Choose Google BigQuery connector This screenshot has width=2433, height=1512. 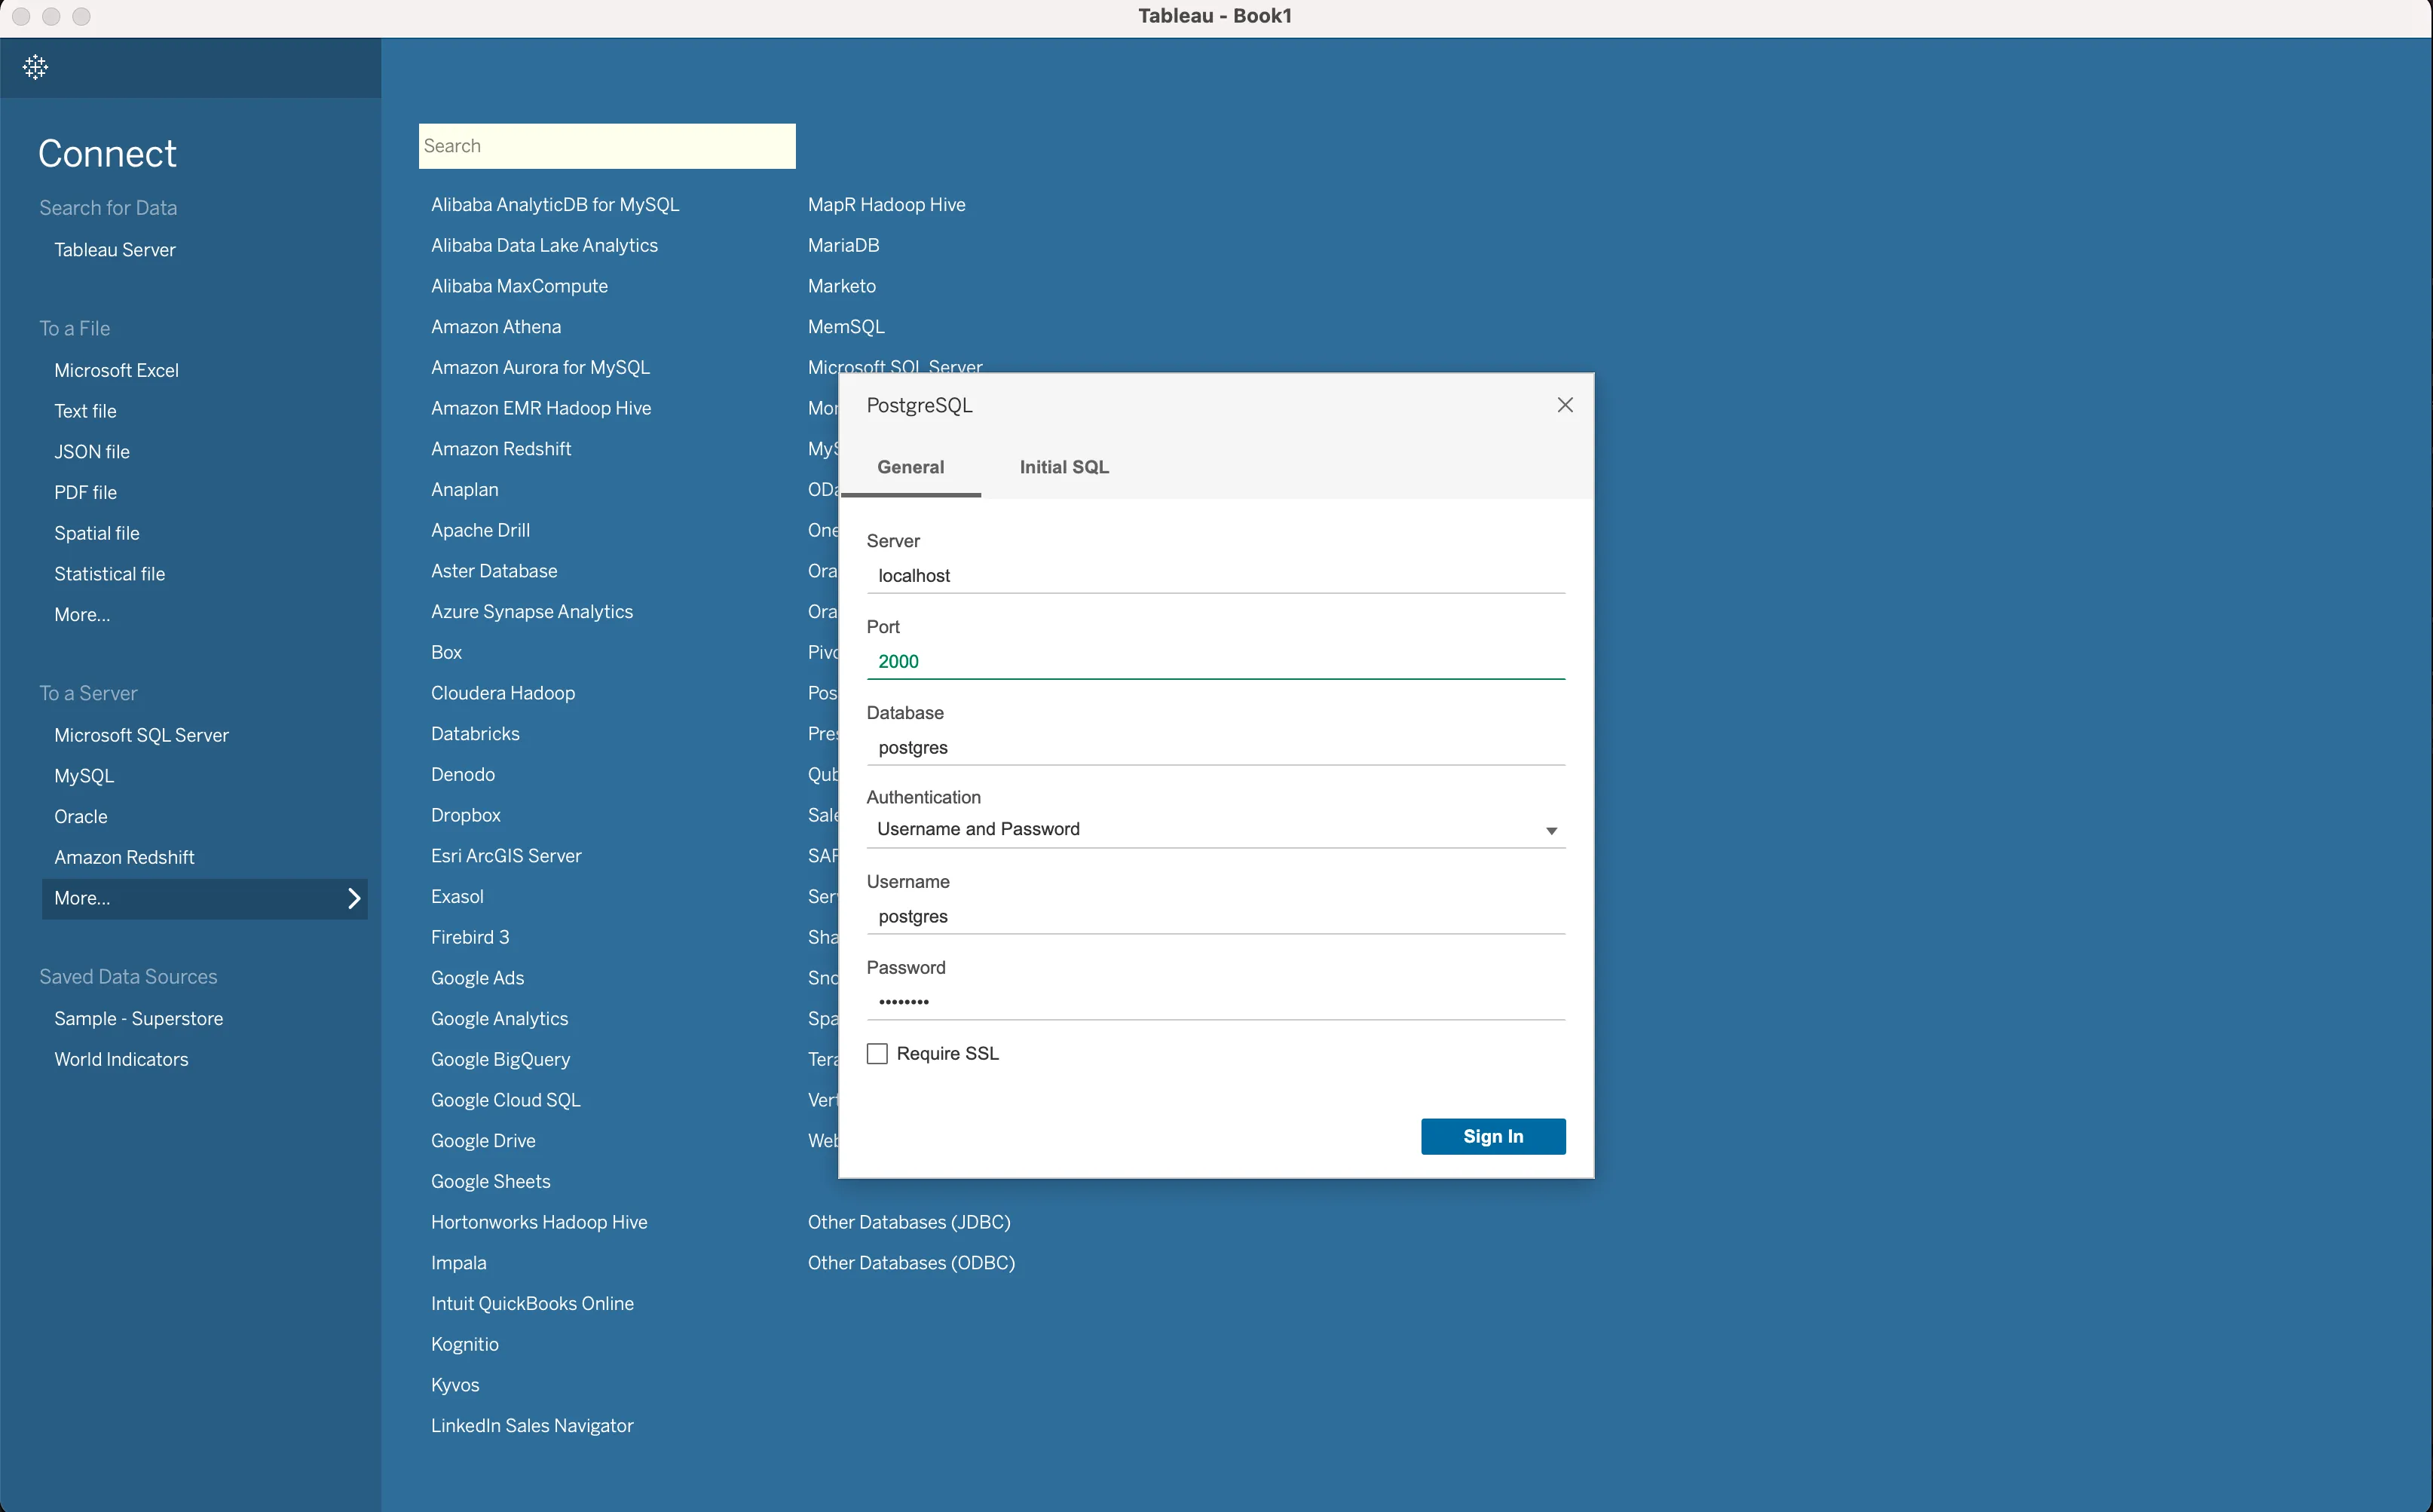point(500,1059)
